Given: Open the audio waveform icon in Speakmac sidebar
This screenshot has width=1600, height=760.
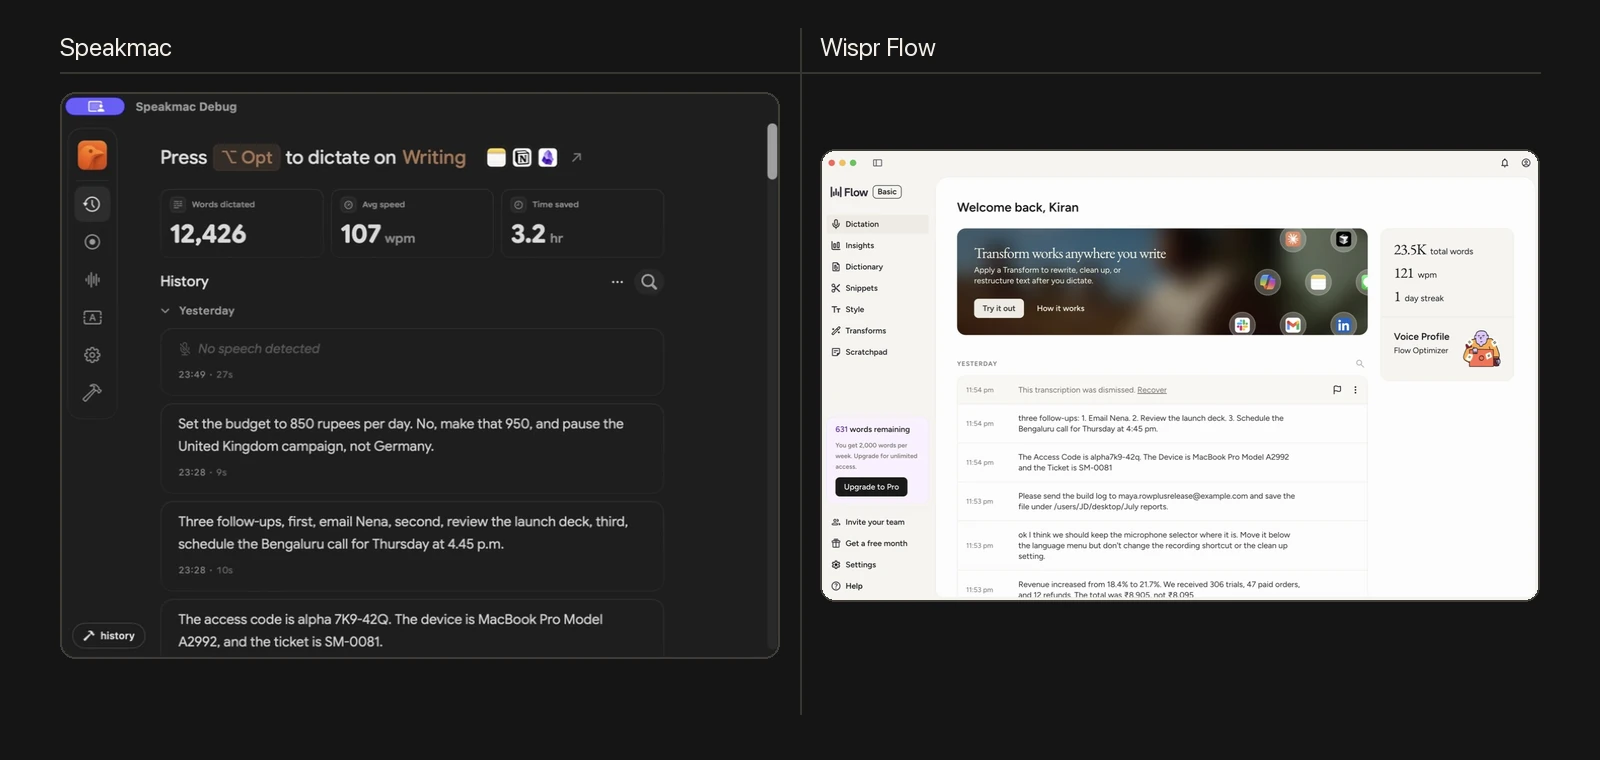Looking at the screenshot, I should tap(92, 280).
